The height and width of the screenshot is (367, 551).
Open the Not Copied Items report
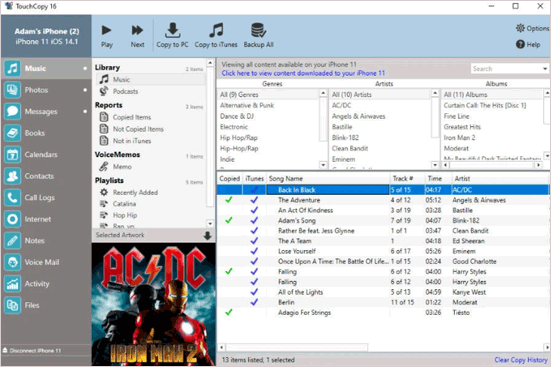tap(150, 129)
